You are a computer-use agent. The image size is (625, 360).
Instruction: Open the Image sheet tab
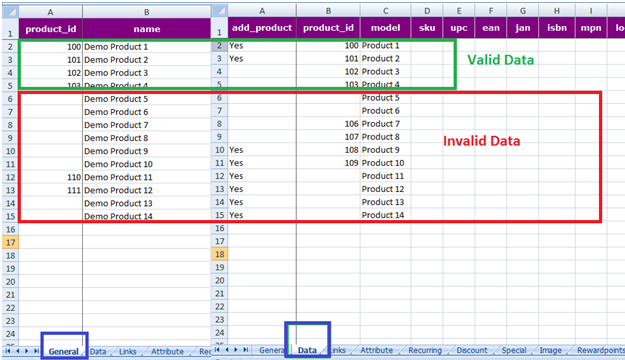[550, 350]
